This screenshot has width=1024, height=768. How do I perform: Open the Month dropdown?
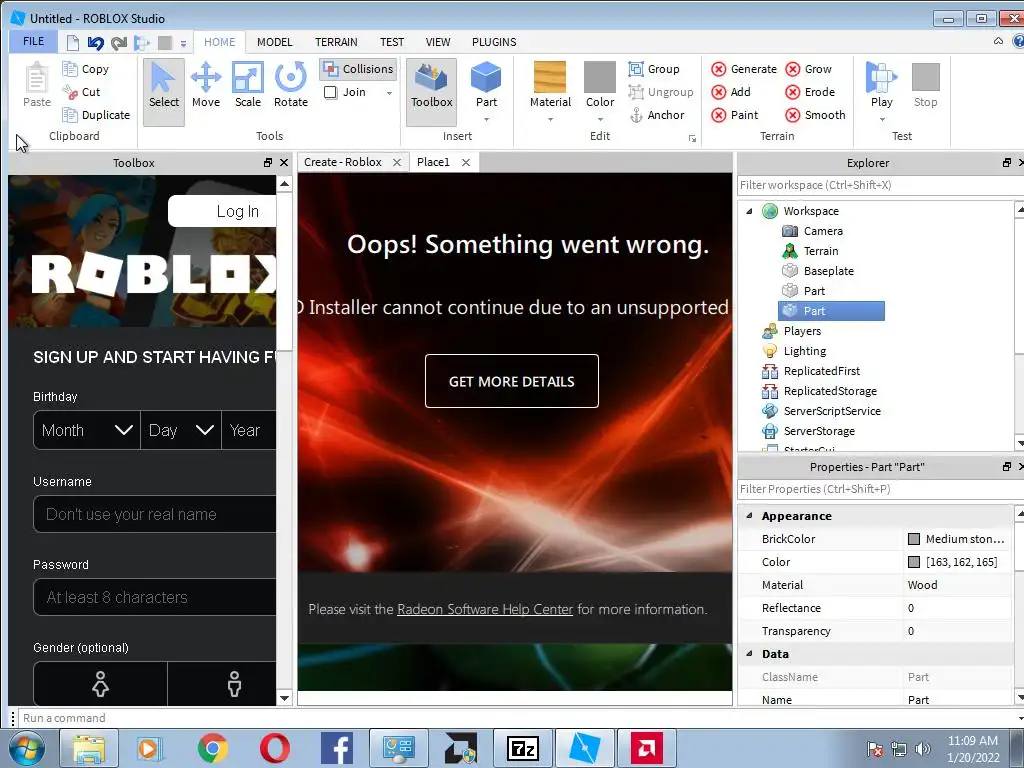click(x=87, y=430)
